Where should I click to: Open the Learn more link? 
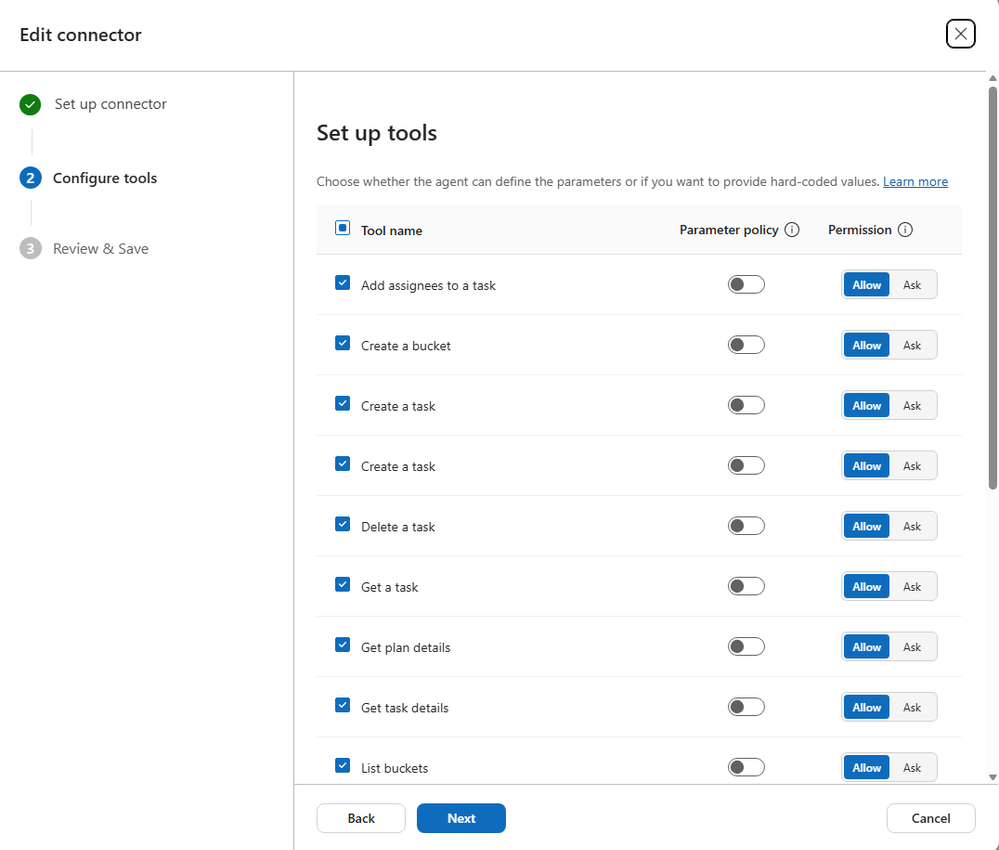tap(915, 182)
